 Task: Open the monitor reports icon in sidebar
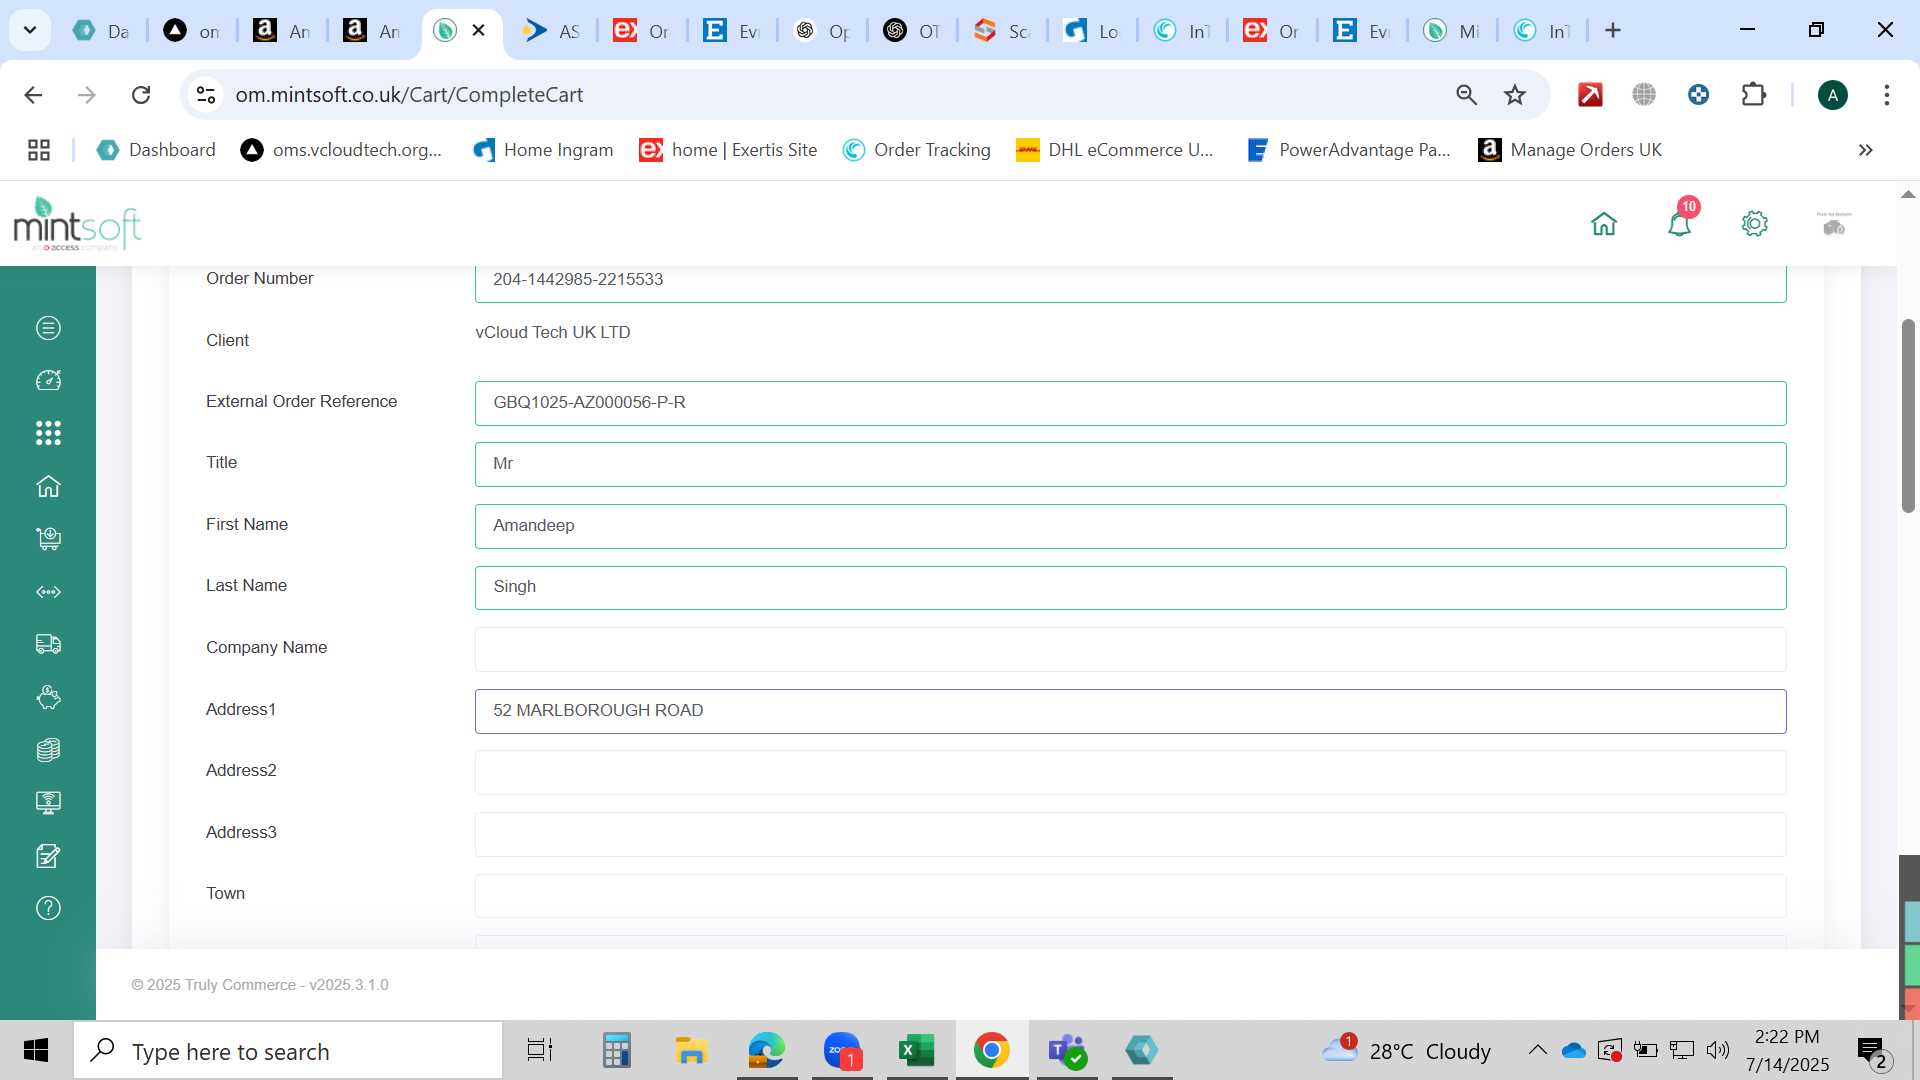tap(48, 803)
